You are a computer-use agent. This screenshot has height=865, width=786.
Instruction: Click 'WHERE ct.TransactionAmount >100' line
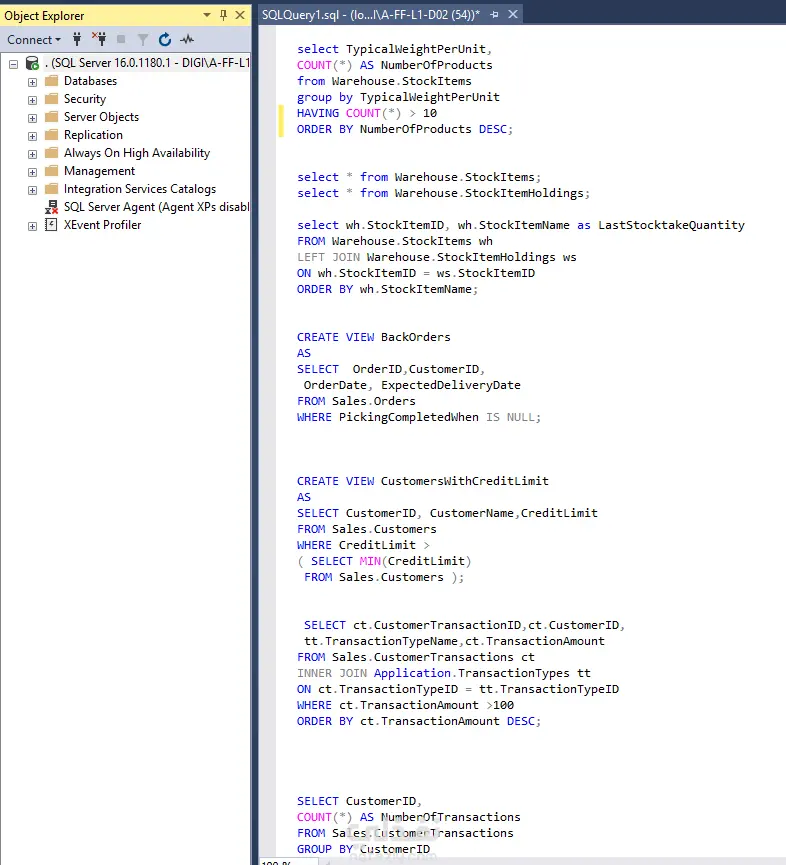405,705
